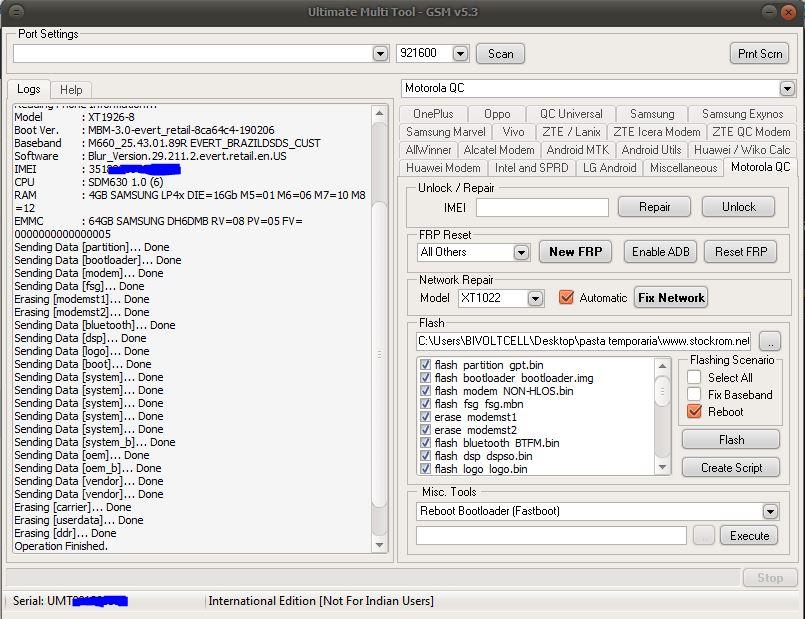
Task: Browse for flash file with ellipsis button
Action: click(770, 341)
